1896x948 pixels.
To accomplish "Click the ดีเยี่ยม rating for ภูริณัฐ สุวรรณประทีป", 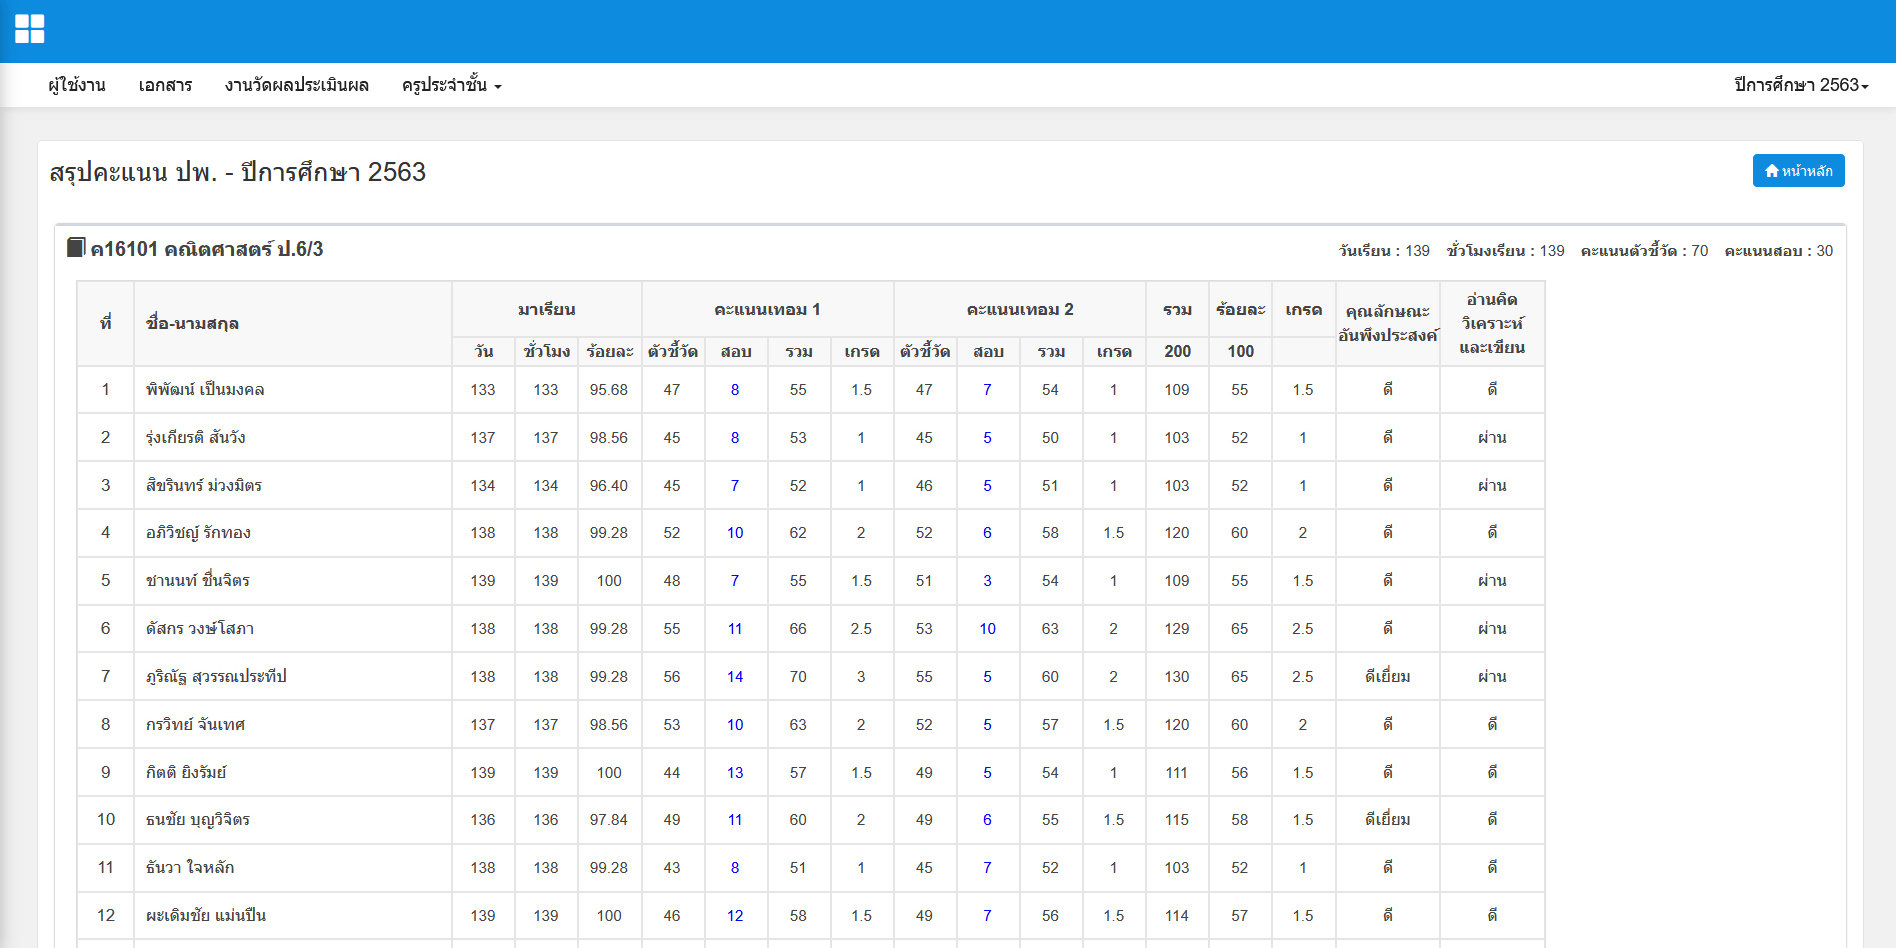I will pyautogui.click(x=1388, y=677).
